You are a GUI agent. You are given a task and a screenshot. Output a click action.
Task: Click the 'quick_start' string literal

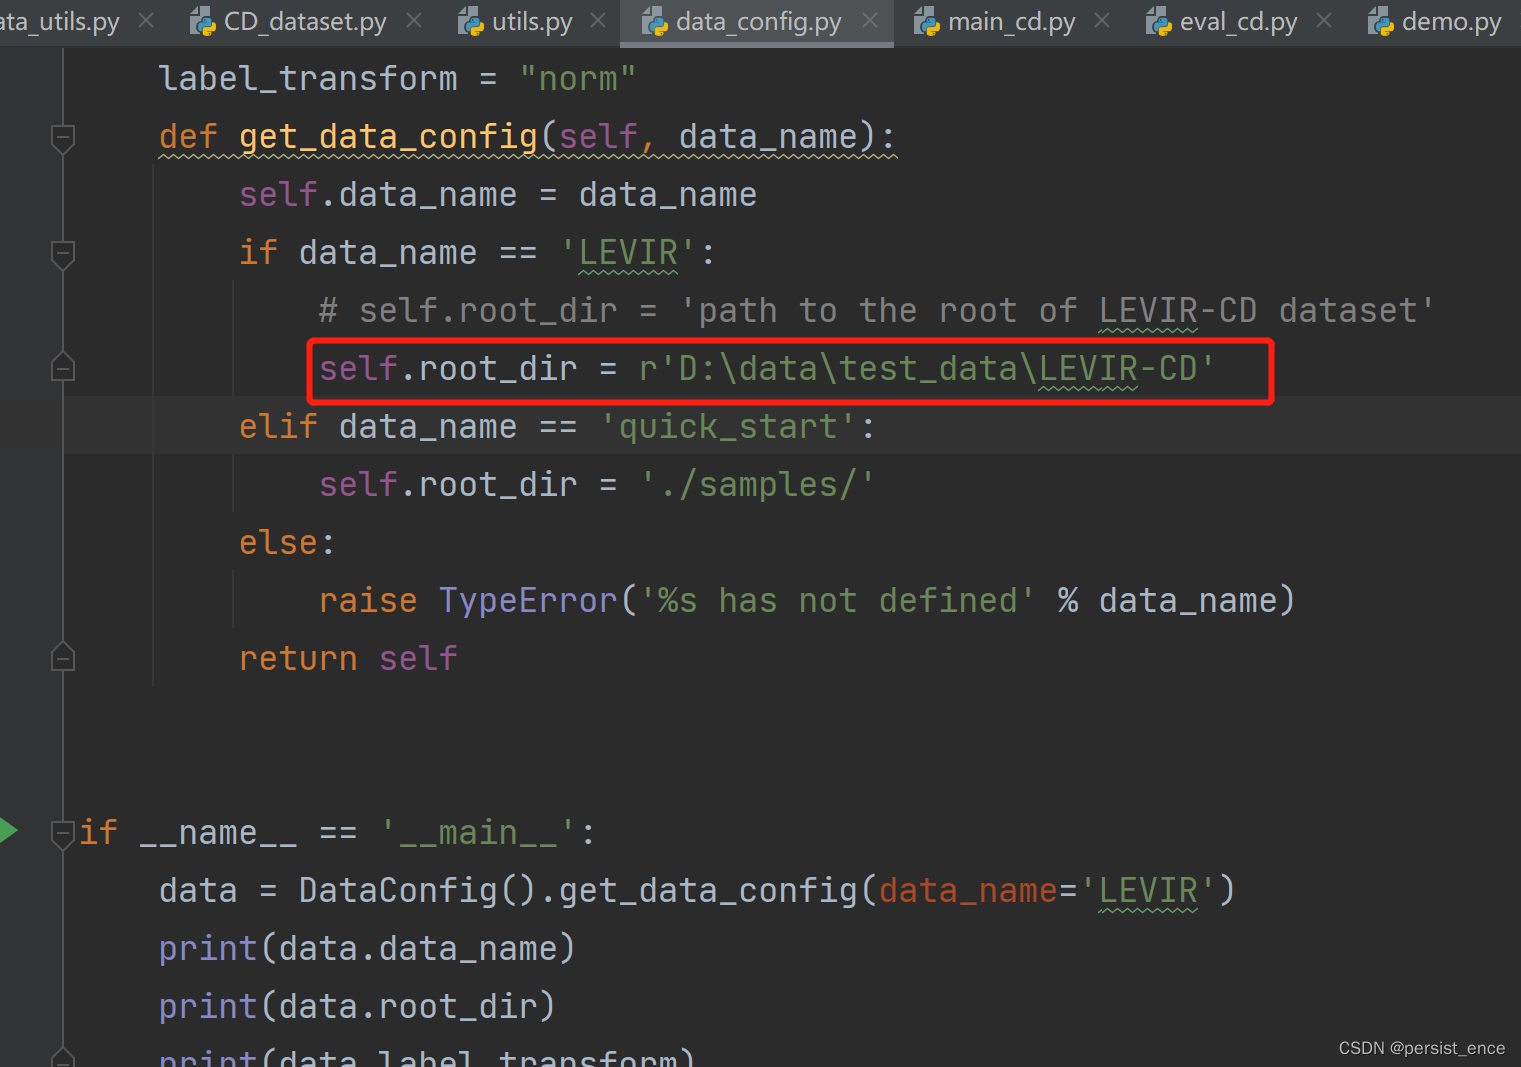tap(728, 427)
